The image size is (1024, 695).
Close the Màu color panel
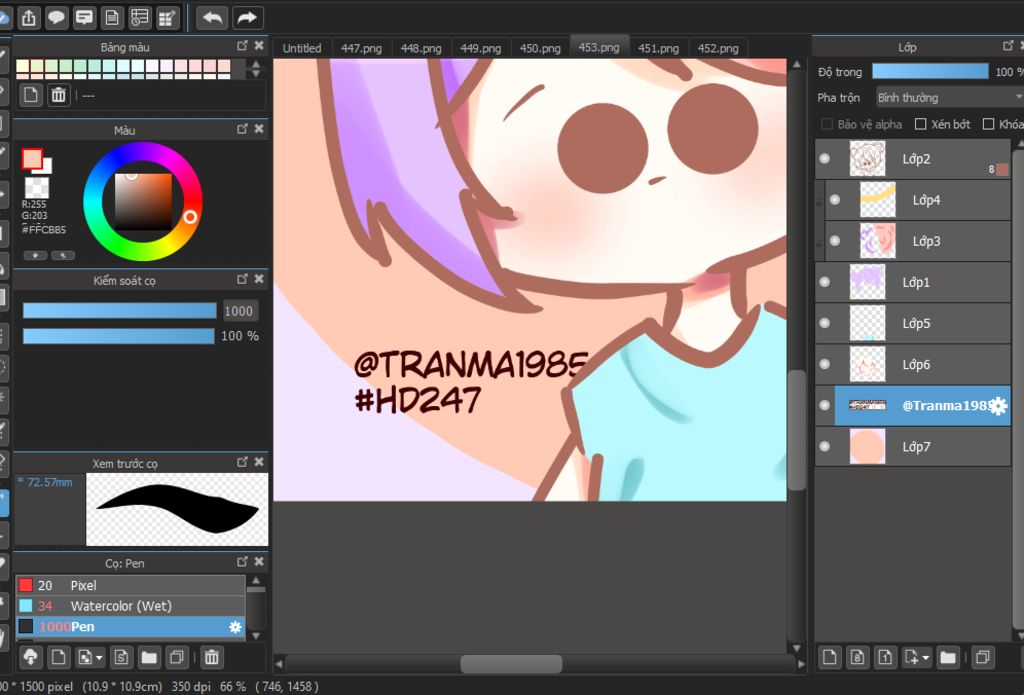pyautogui.click(x=259, y=129)
